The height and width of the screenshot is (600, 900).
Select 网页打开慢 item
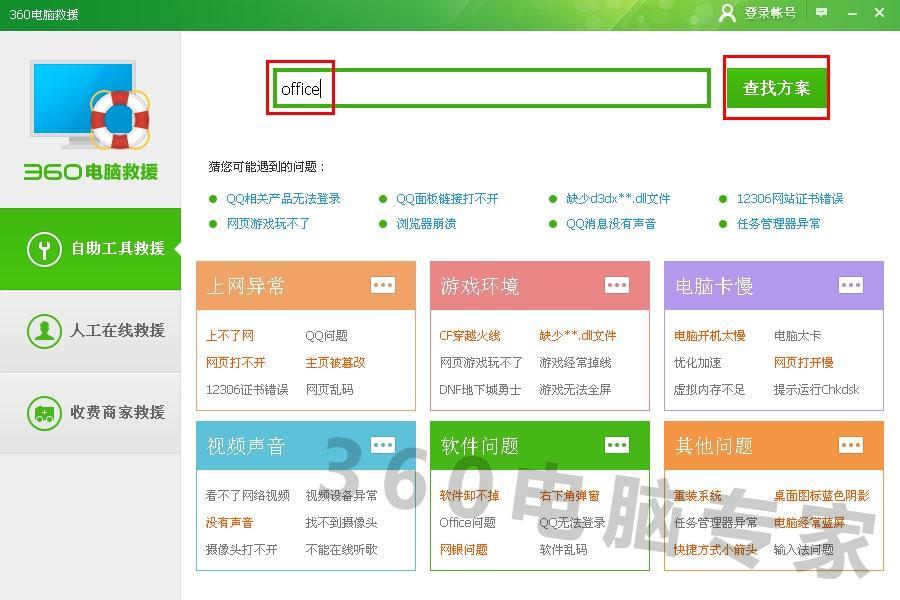pyautogui.click(x=803, y=362)
